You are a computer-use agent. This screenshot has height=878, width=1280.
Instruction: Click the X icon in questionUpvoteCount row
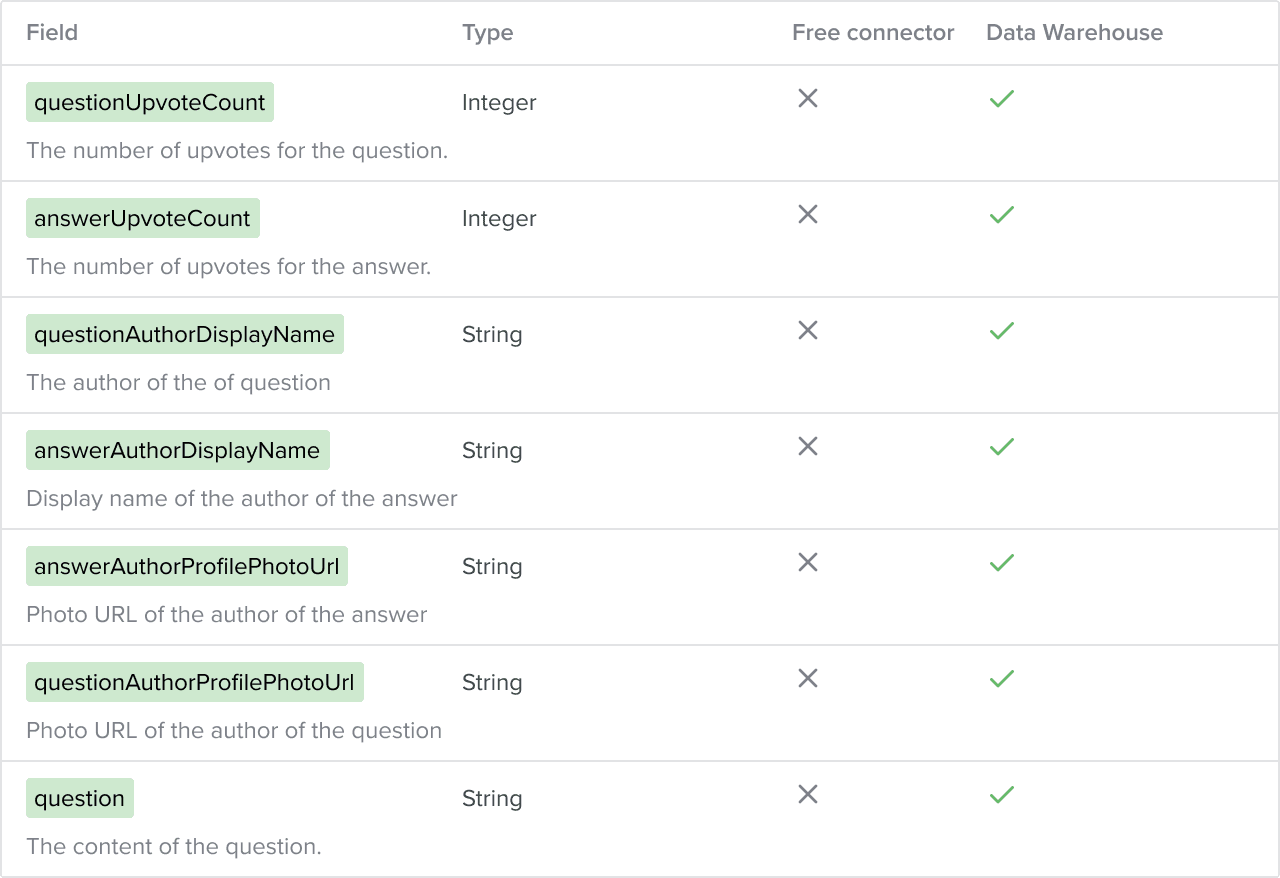point(808,98)
